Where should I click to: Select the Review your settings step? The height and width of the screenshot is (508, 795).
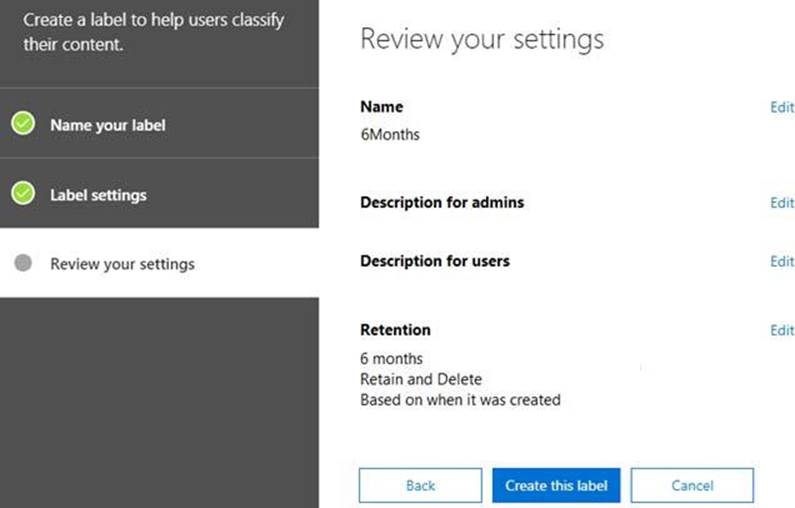pos(122,264)
